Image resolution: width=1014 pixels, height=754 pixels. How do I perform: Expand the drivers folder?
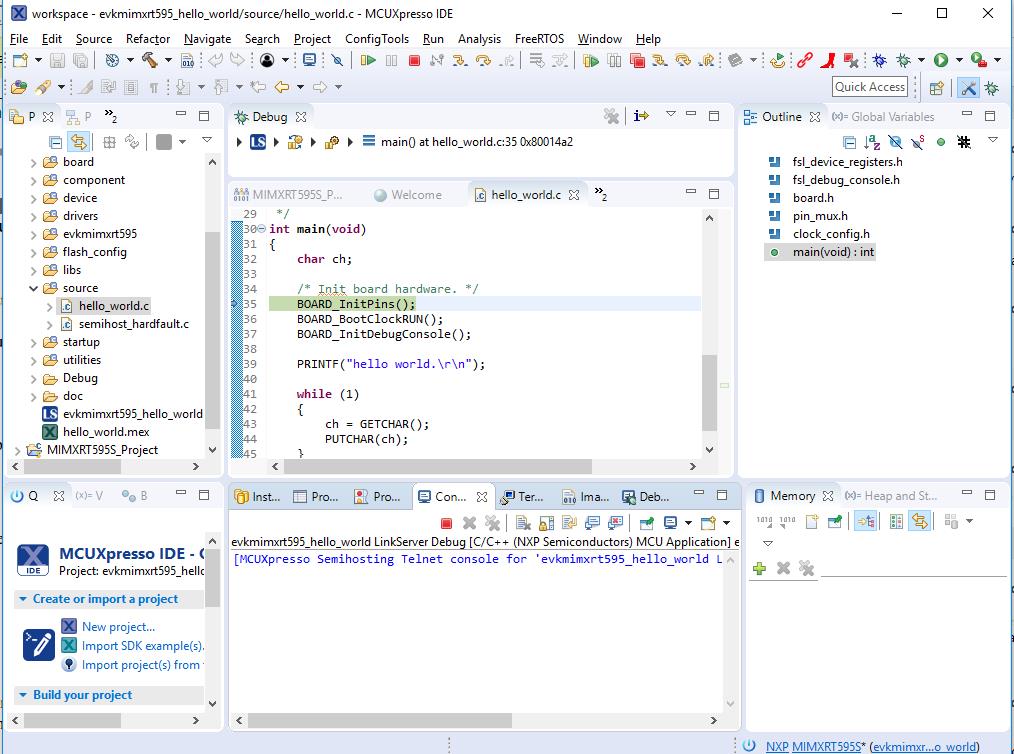[34, 216]
